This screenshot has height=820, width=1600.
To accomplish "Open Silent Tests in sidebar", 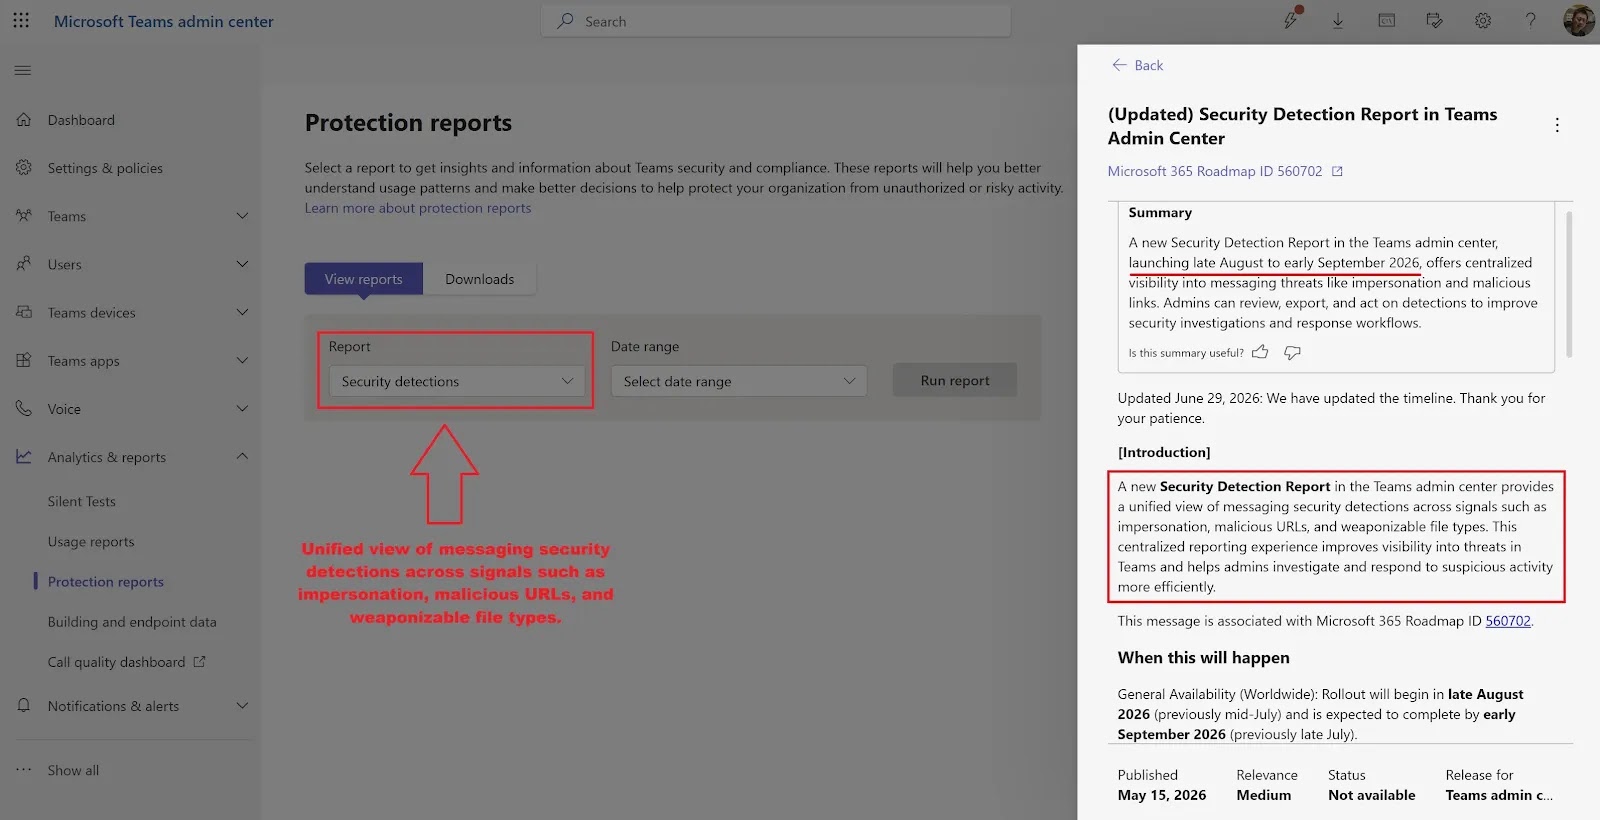I will 82,501.
